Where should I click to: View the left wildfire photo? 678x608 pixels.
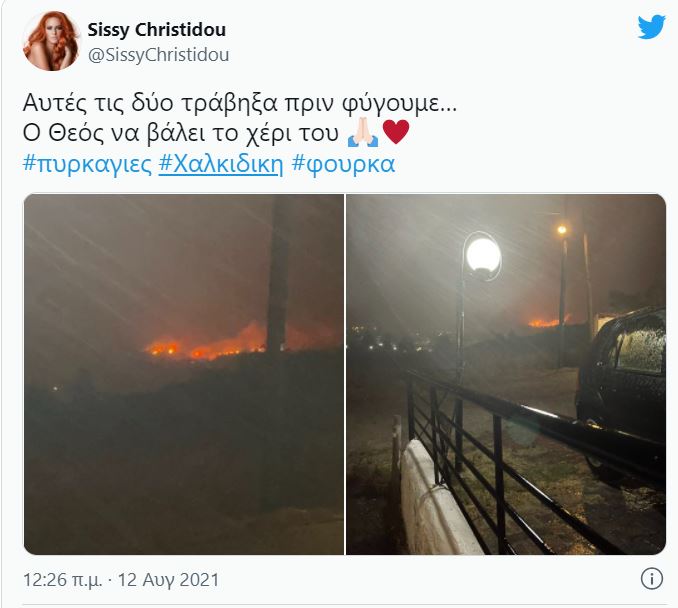pos(184,374)
